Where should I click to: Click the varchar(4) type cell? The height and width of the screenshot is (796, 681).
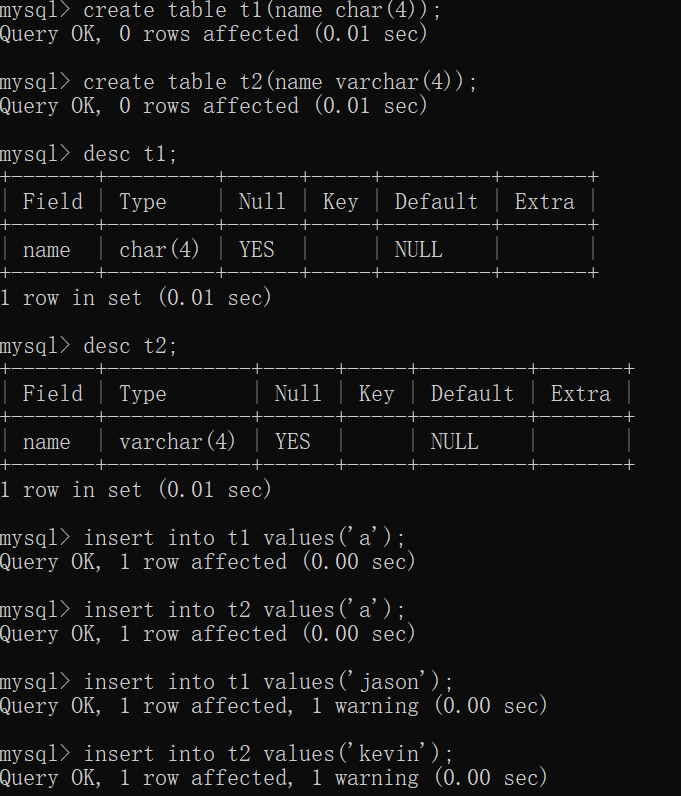click(x=177, y=442)
